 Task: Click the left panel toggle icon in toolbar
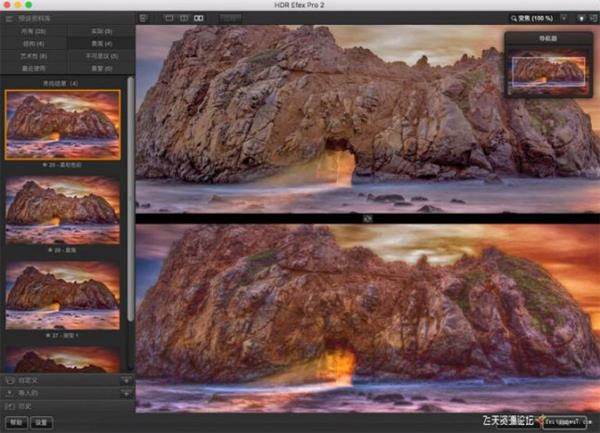pyautogui.click(x=145, y=18)
